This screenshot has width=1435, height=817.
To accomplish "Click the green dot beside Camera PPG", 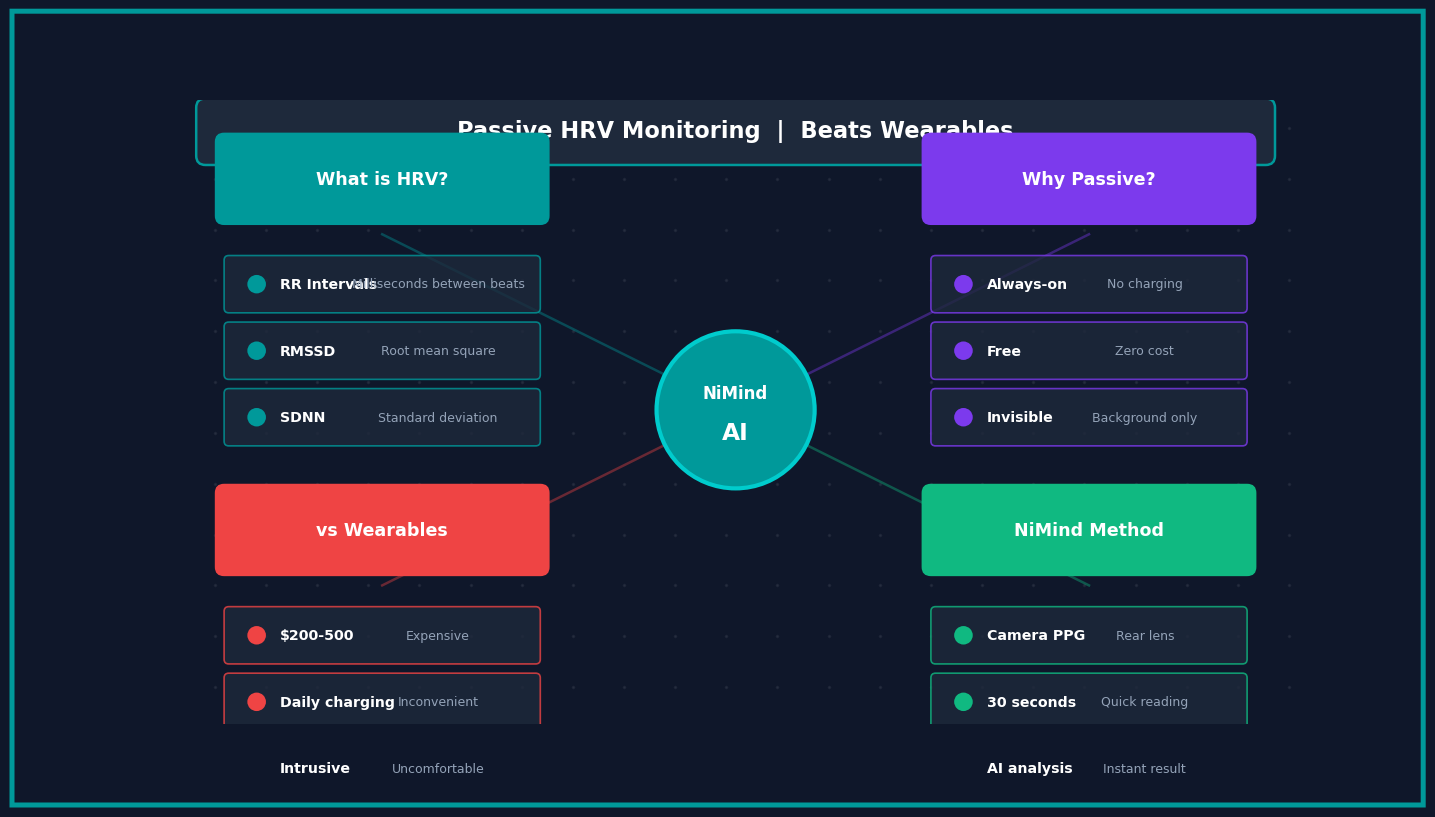I will [963, 635].
